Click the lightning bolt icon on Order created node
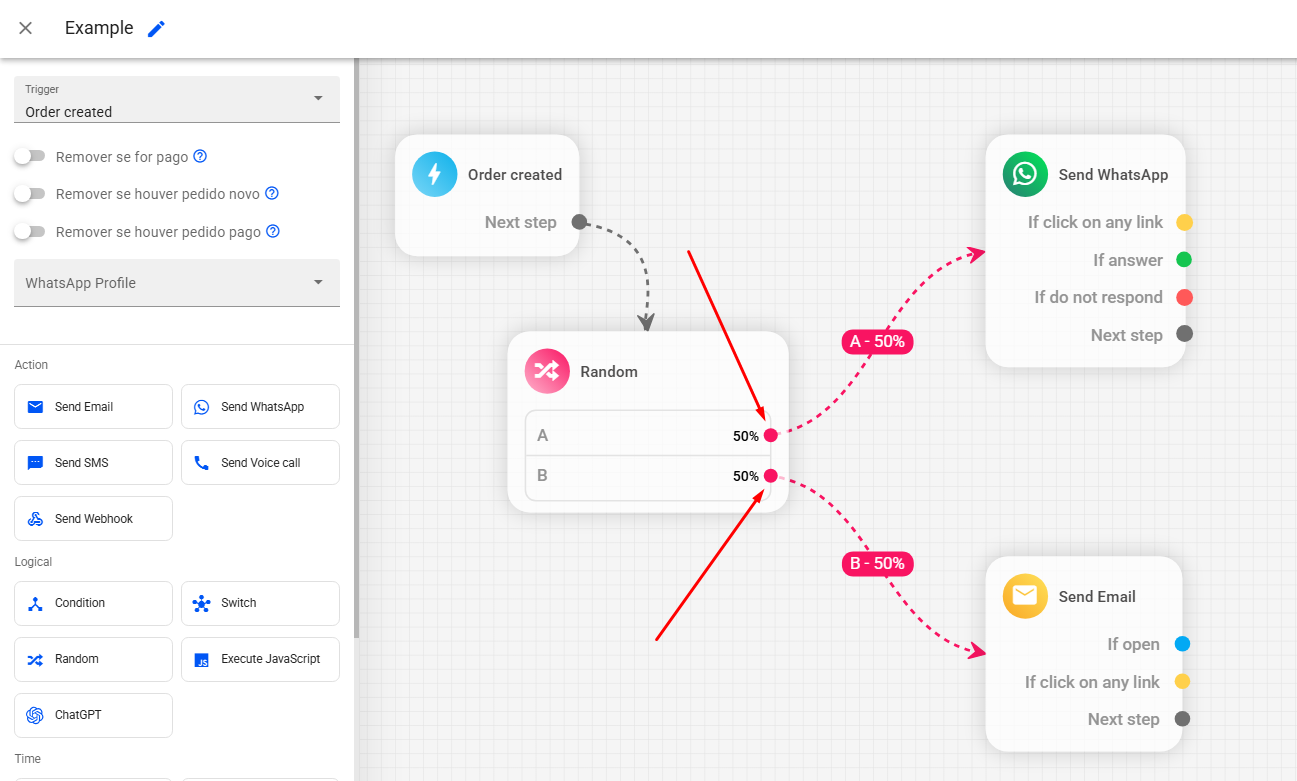 (434, 174)
